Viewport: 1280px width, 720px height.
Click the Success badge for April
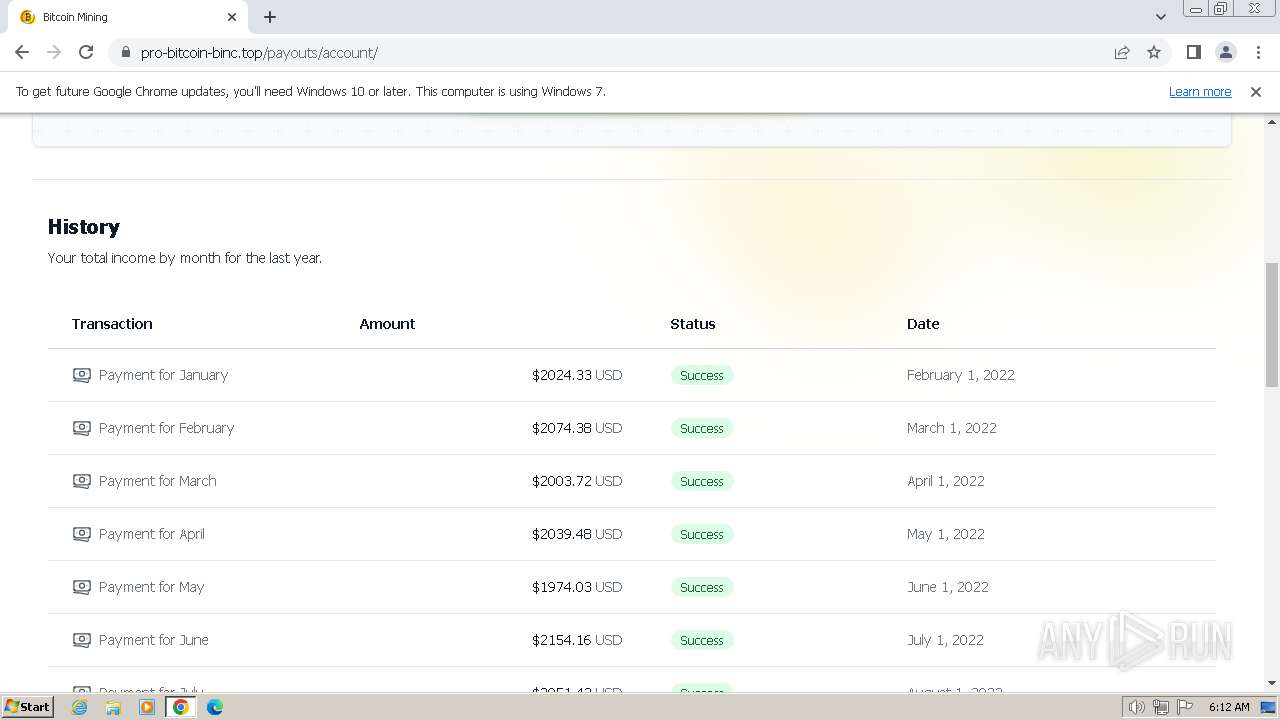pyautogui.click(x=702, y=534)
